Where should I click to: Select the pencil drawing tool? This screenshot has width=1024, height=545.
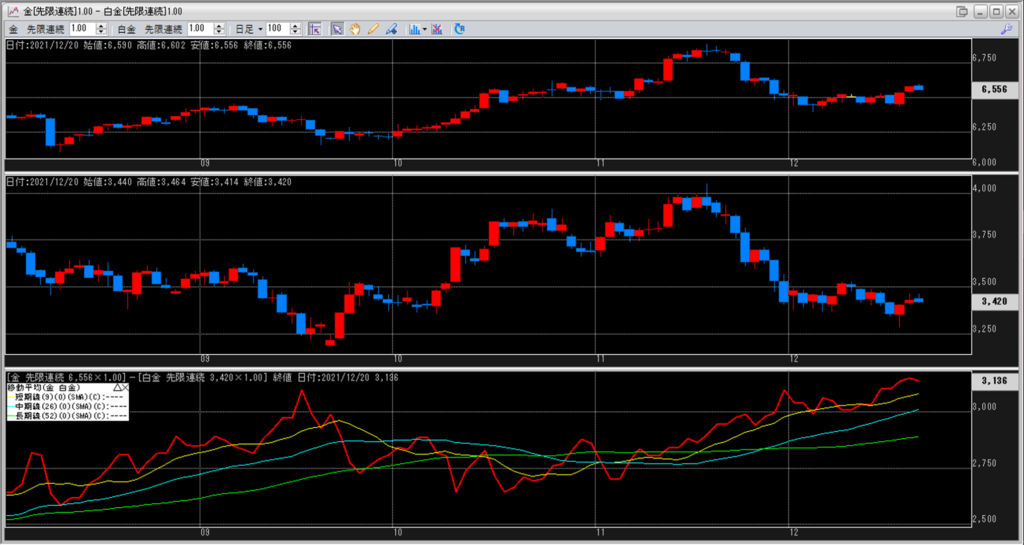tap(373, 29)
